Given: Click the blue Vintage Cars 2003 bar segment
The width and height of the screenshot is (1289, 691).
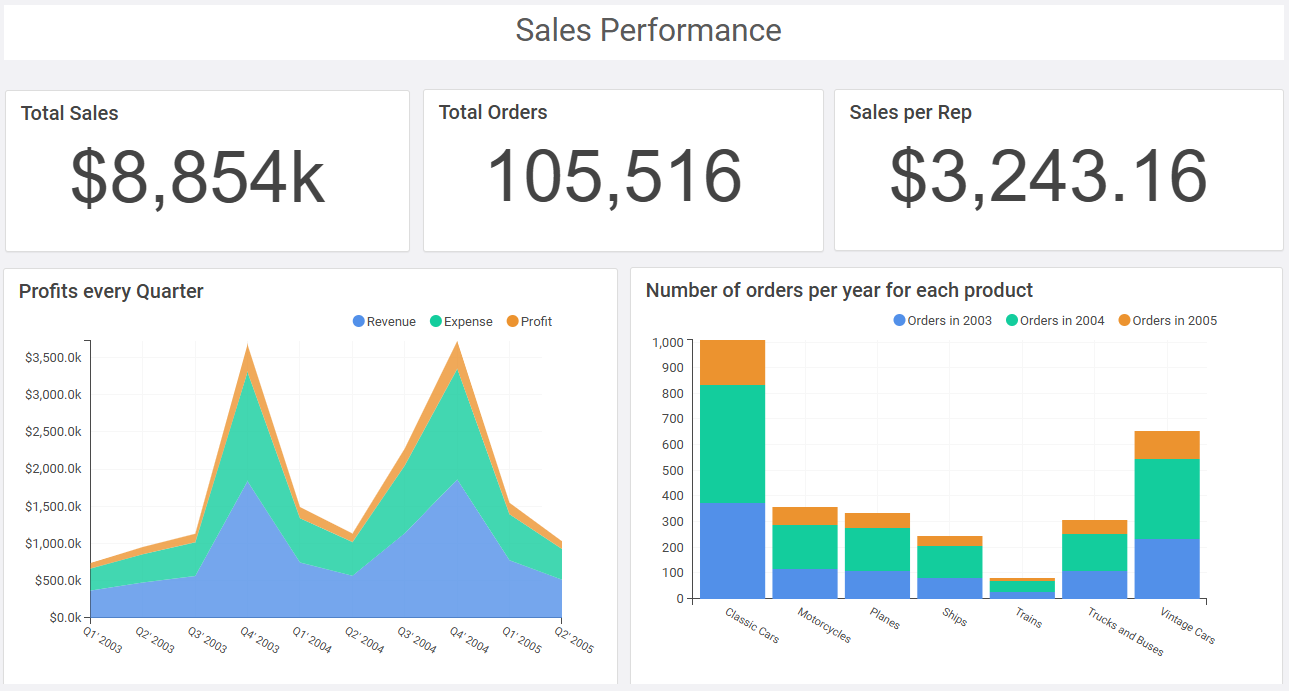Looking at the screenshot, I should pos(1167,569).
